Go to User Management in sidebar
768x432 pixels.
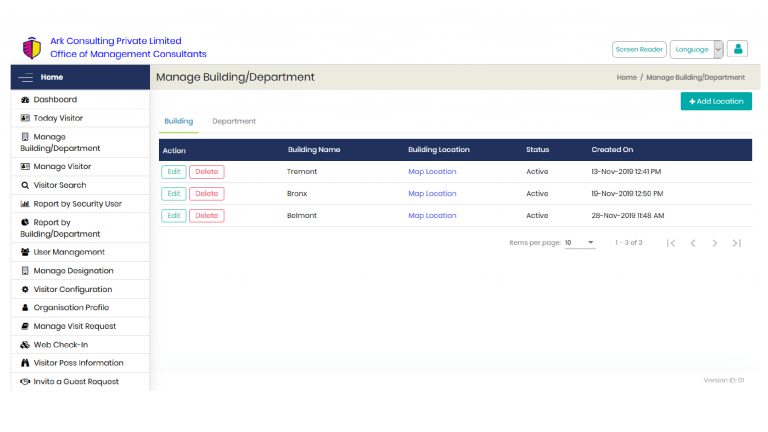pos(68,252)
